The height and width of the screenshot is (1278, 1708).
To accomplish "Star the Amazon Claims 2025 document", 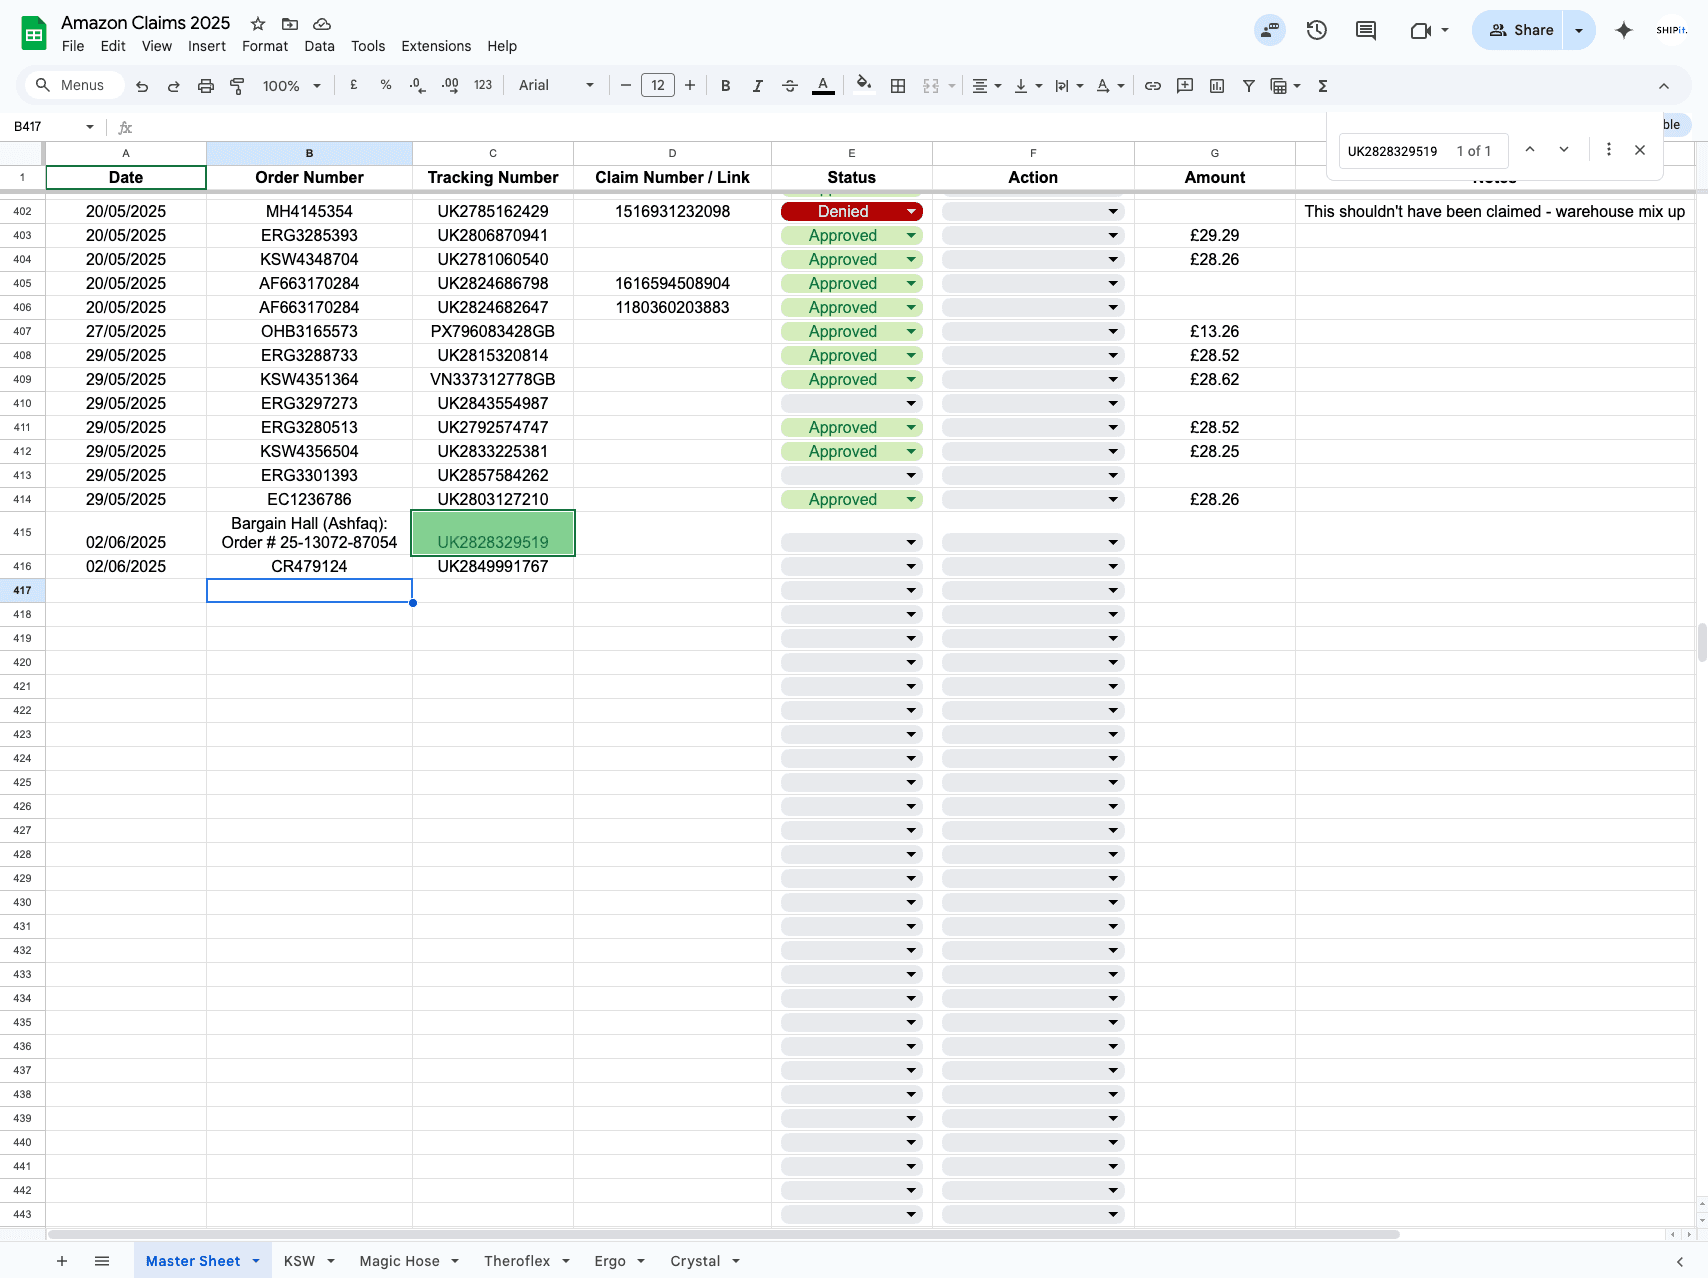I will click(x=258, y=24).
